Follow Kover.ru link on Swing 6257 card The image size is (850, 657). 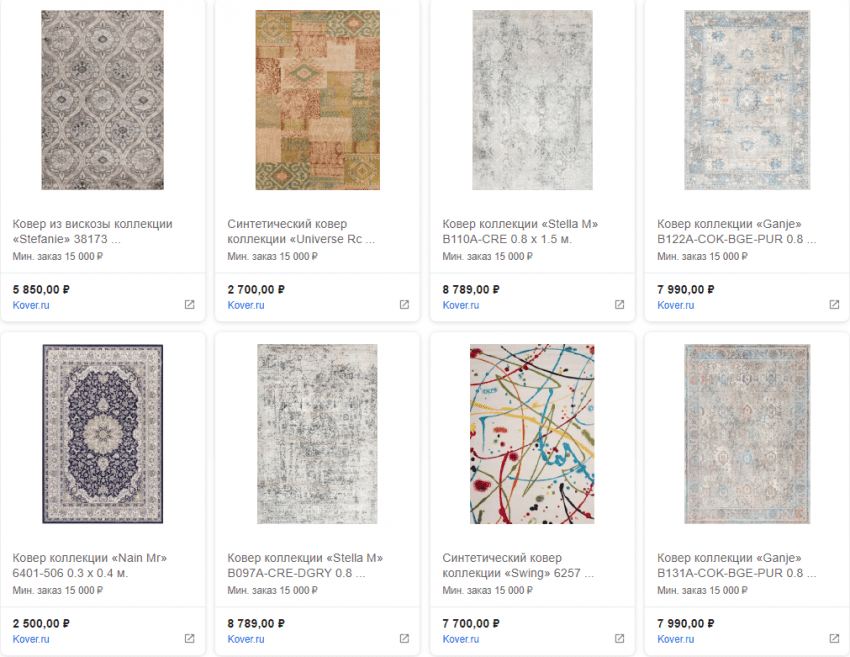pyautogui.click(x=461, y=639)
